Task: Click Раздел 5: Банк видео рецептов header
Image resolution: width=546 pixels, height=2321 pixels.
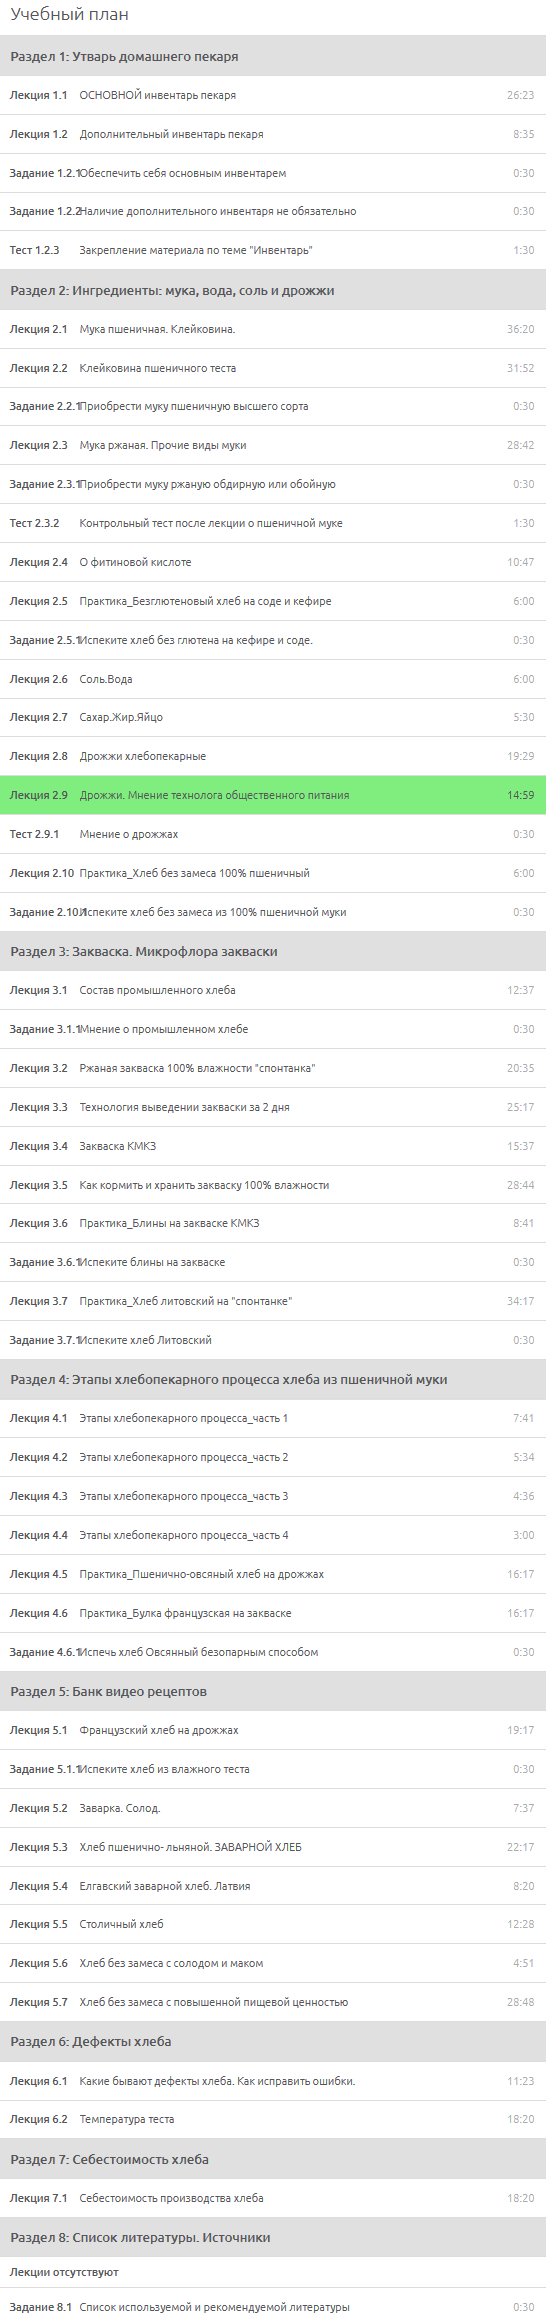Action: coord(273,1691)
